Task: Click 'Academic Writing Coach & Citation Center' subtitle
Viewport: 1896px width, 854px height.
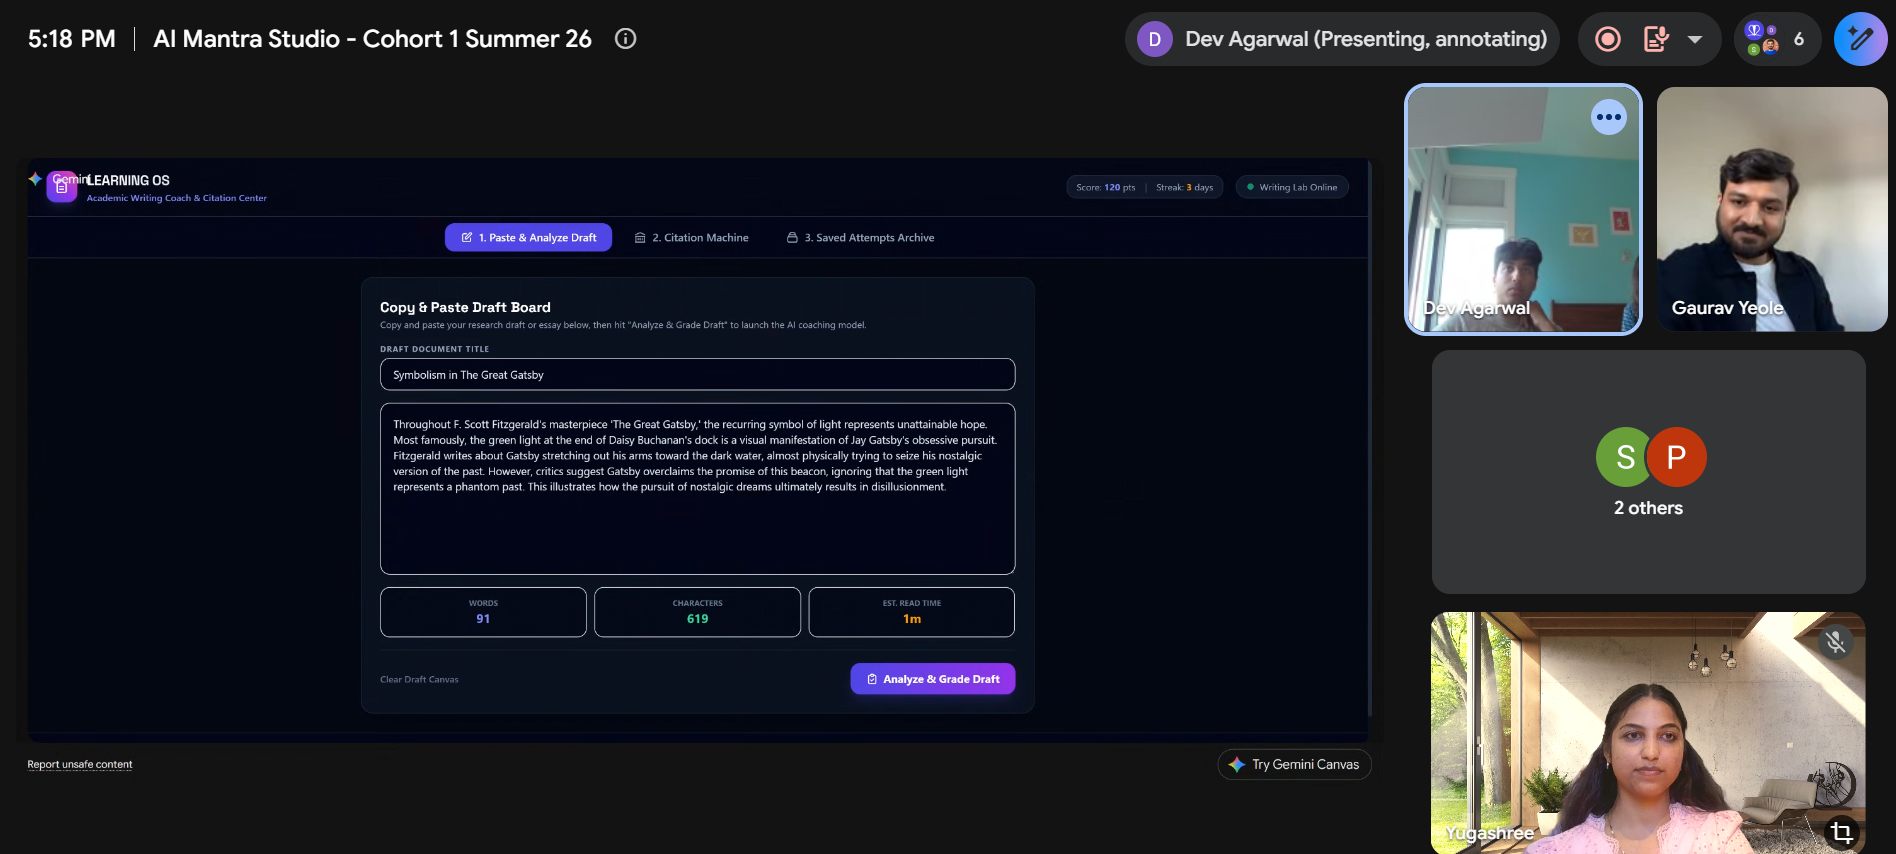Action: (177, 198)
